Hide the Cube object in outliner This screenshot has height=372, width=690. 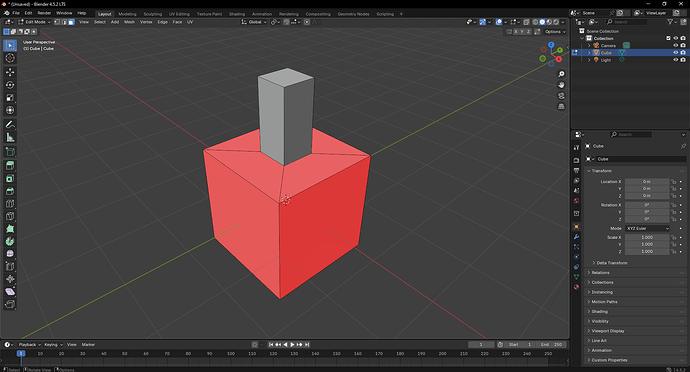click(x=675, y=52)
